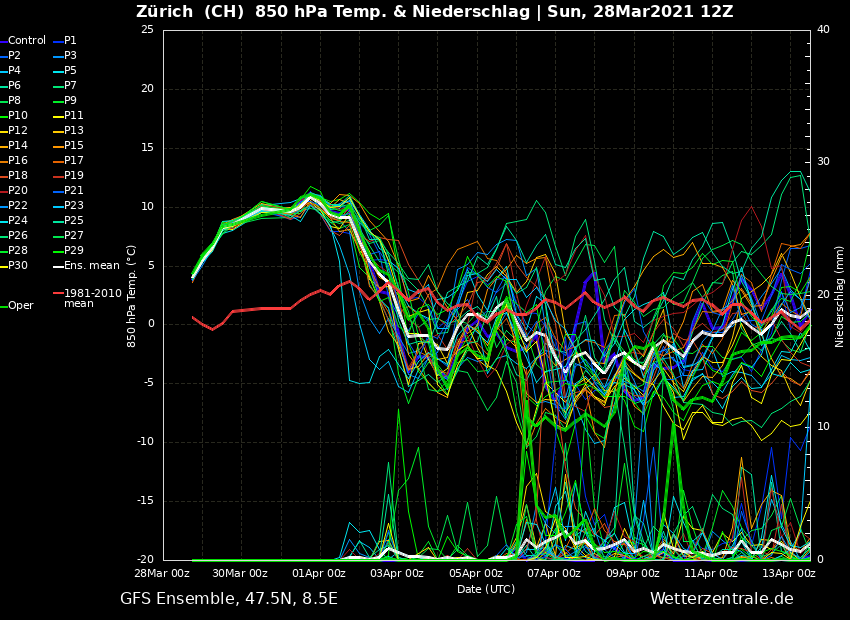Click the chart title Zürich (CH)
The height and width of the screenshot is (620, 850).
point(190,11)
